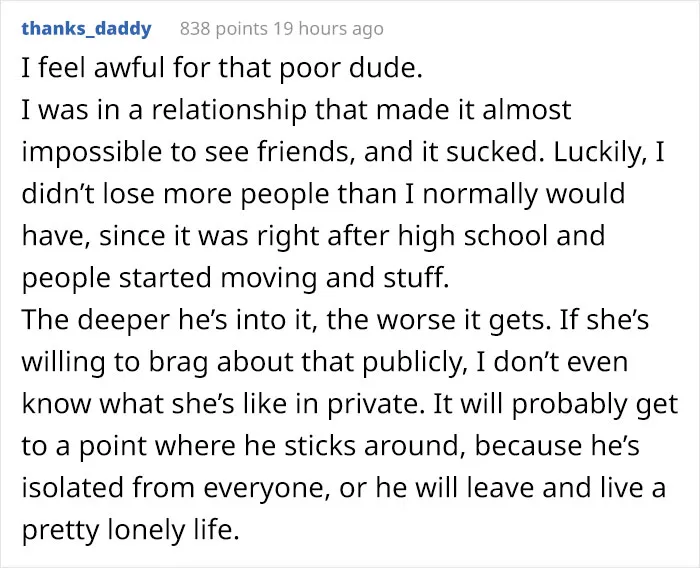The image size is (700, 568).
Task: Click the word 'isolated' in the comment
Action: click(74, 487)
